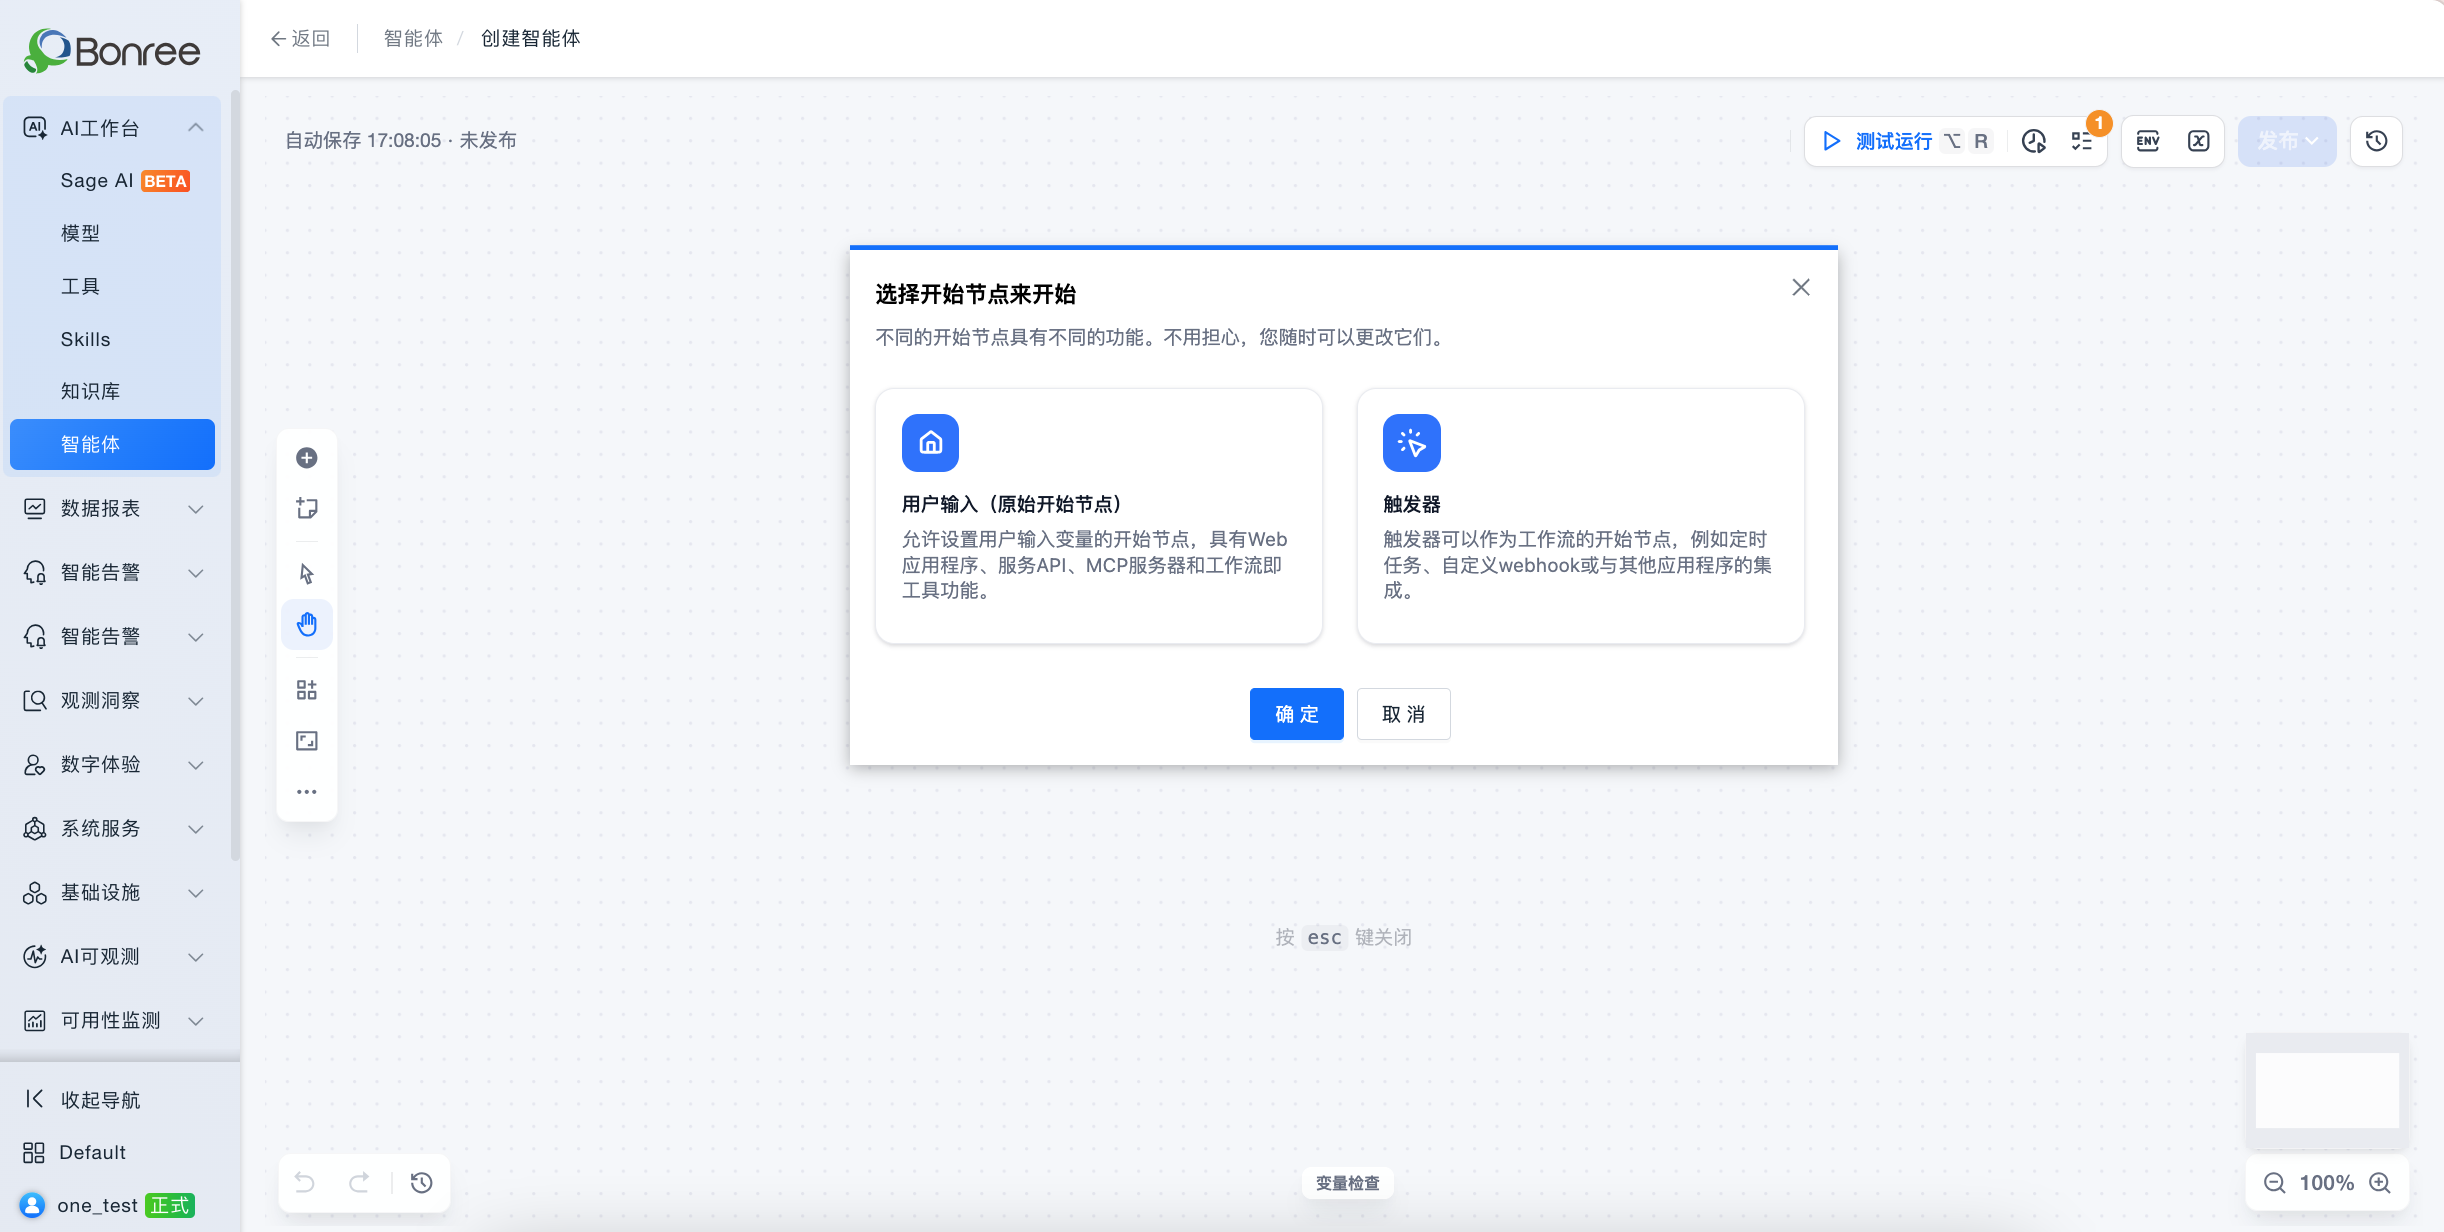Click the add node plus icon

pos(307,458)
